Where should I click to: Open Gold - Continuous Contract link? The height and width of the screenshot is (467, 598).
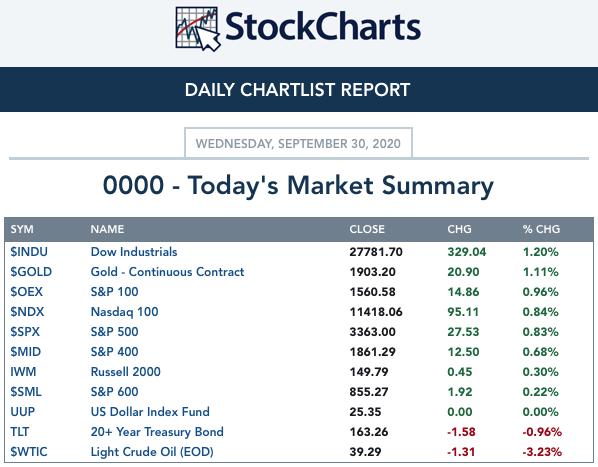coord(167,272)
